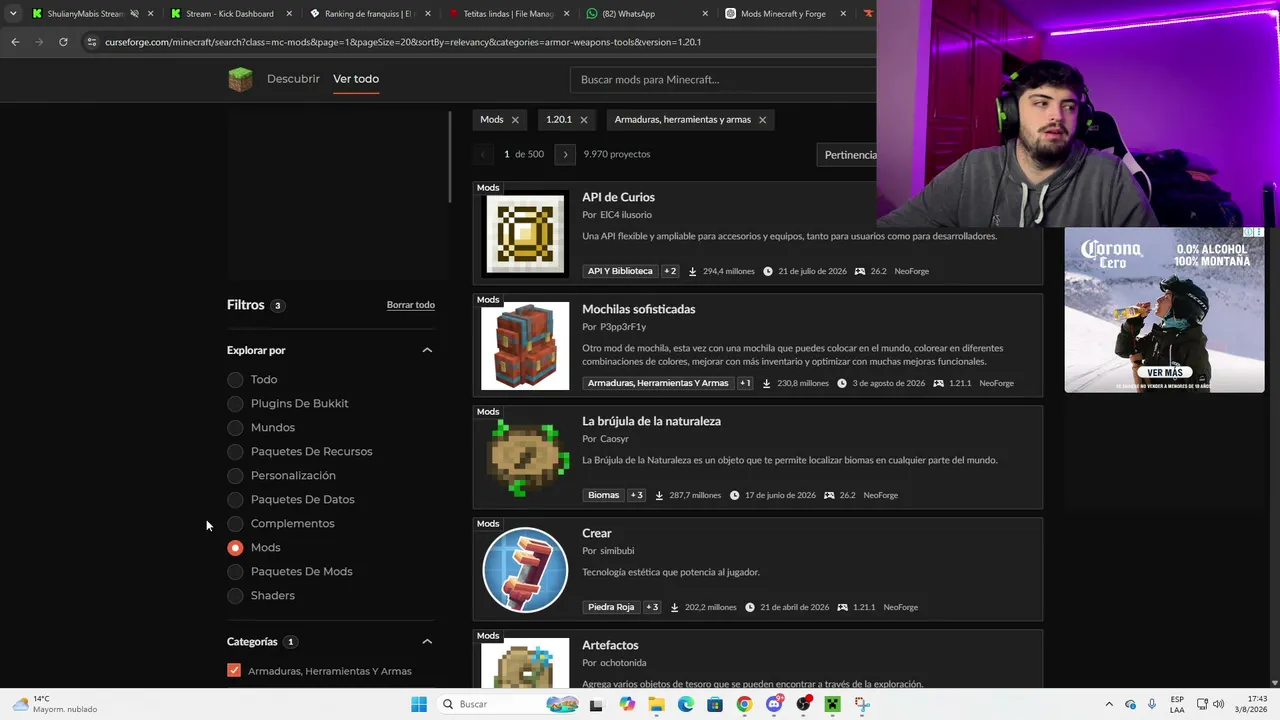This screenshot has width=1280, height=720.
Task: Select the Mods radio option
Action: (x=235, y=548)
